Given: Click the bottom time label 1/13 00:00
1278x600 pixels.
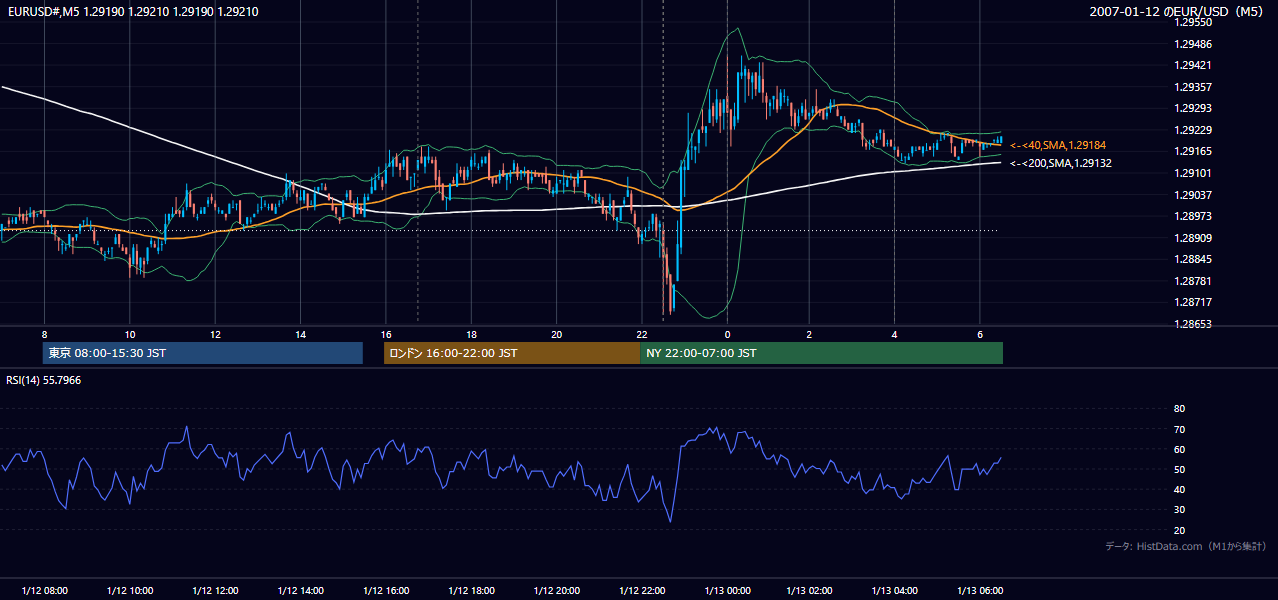Looking at the screenshot, I should tap(728, 590).
